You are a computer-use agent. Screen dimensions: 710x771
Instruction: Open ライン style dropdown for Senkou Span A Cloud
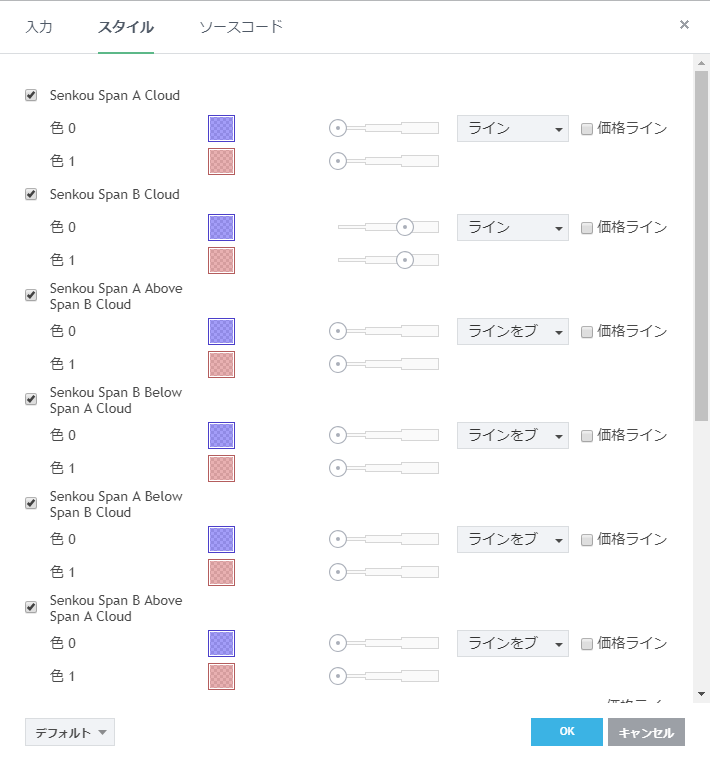pyautogui.click(x=512, y=128)
